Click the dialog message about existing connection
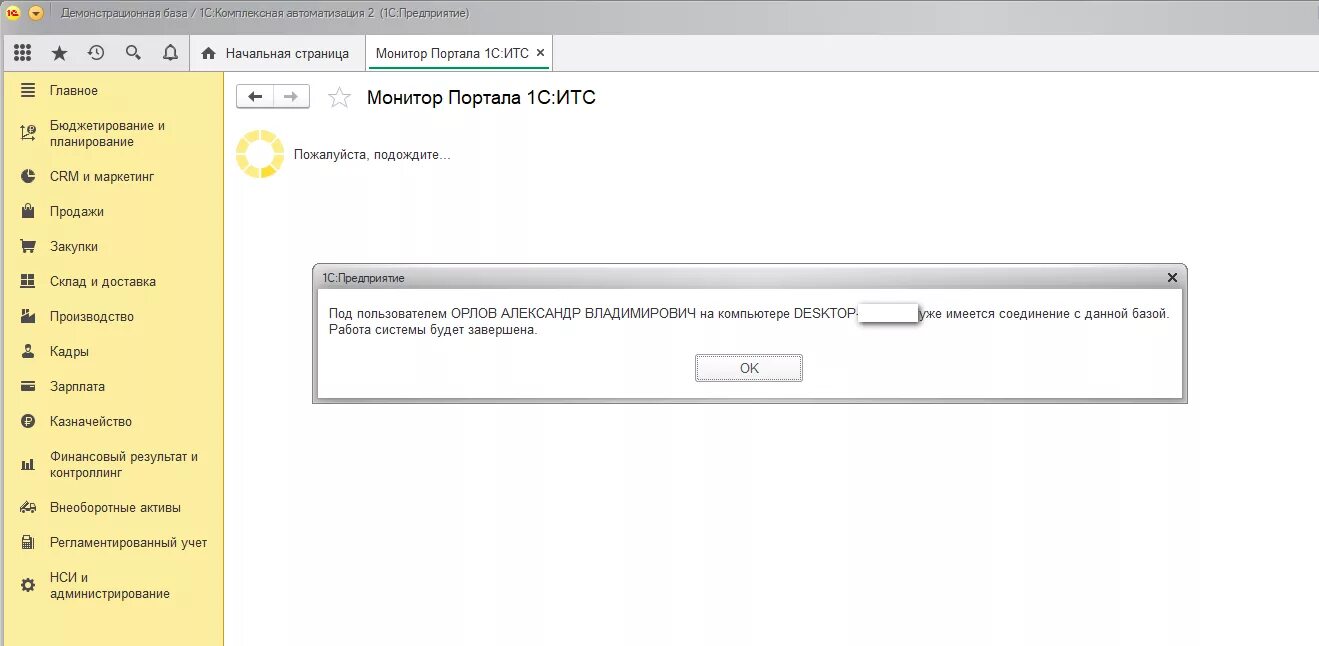The width and height of the screenshot is (1319, 646). coord(749,322)
